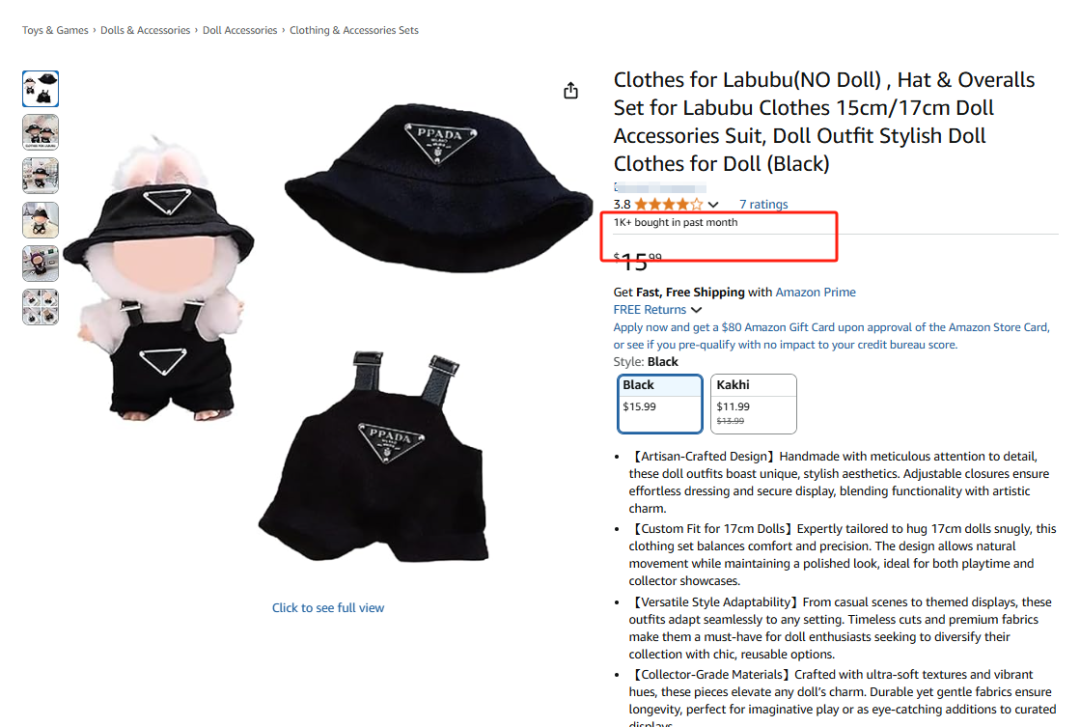This screenshot has width=1080, height=727.
Task: Select the Kakhi style option
Action: [753, 404]
